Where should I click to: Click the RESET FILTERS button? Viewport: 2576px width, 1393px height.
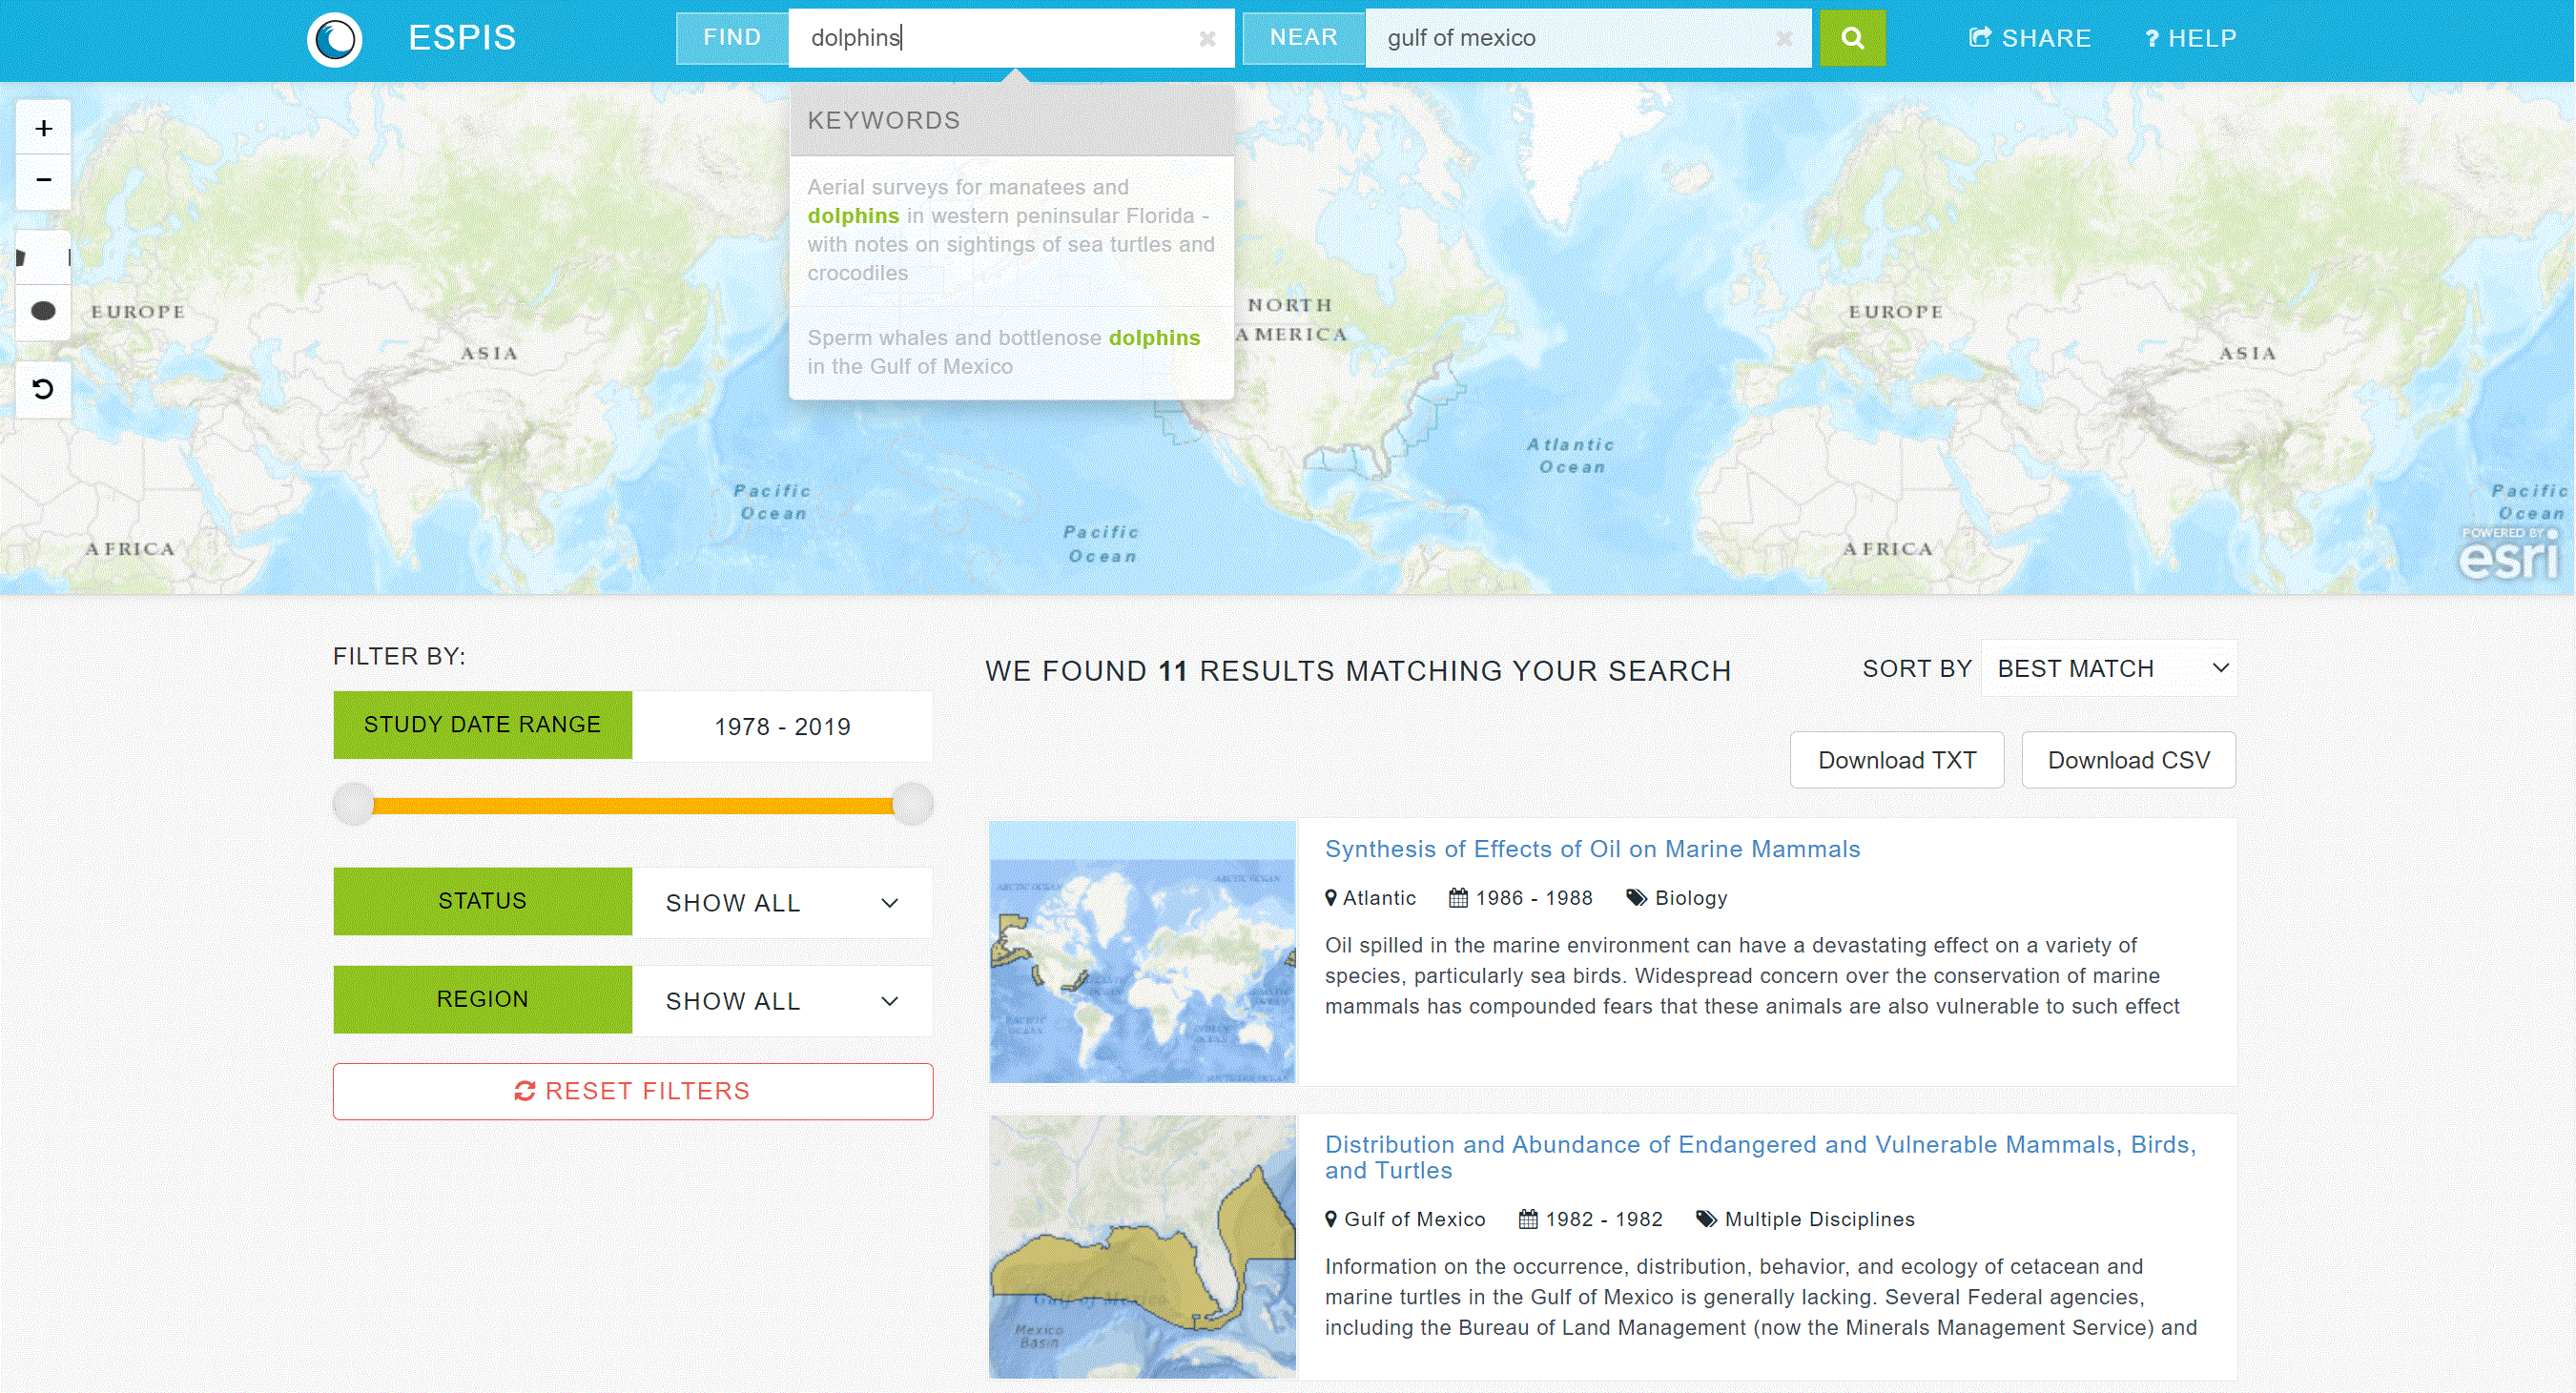pyautogui.click(x=634, y=1091)
